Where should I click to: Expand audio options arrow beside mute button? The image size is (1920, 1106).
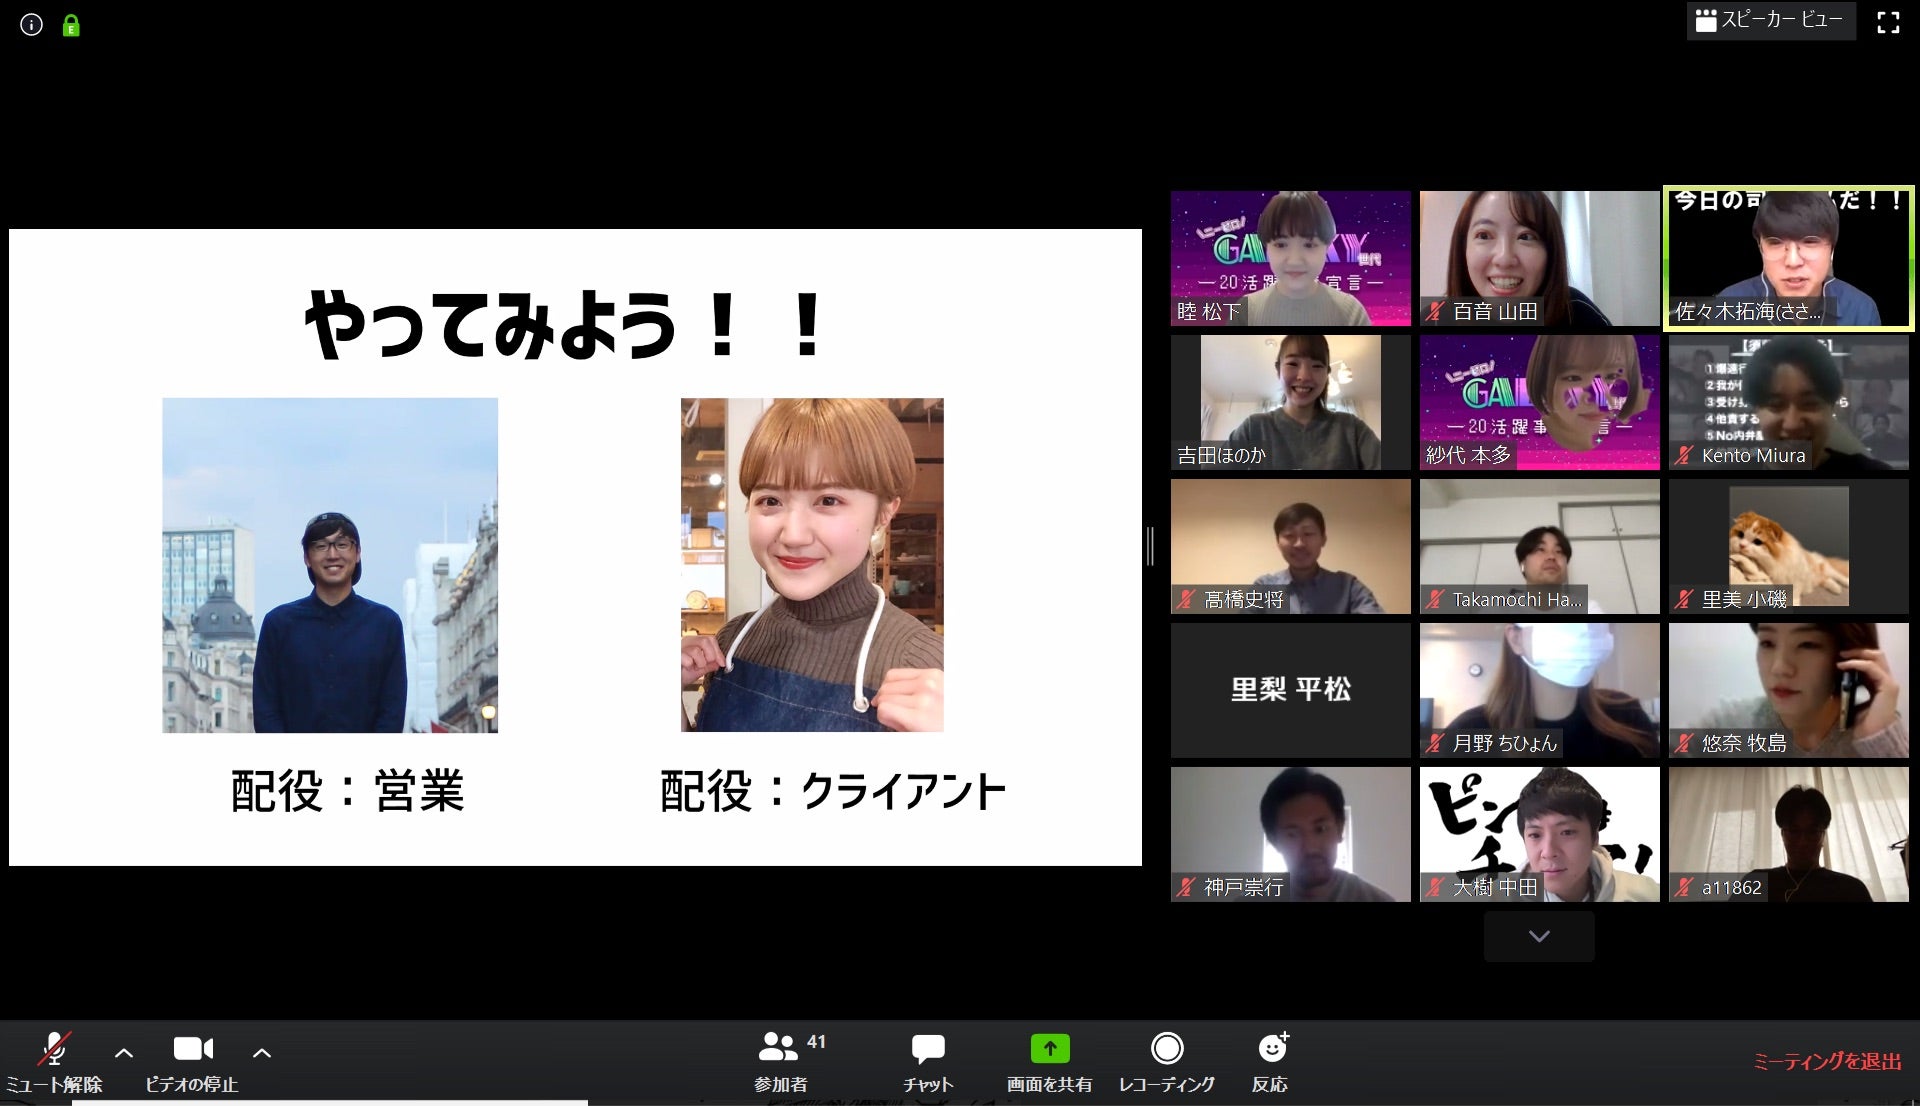(x=124, y=1052)
